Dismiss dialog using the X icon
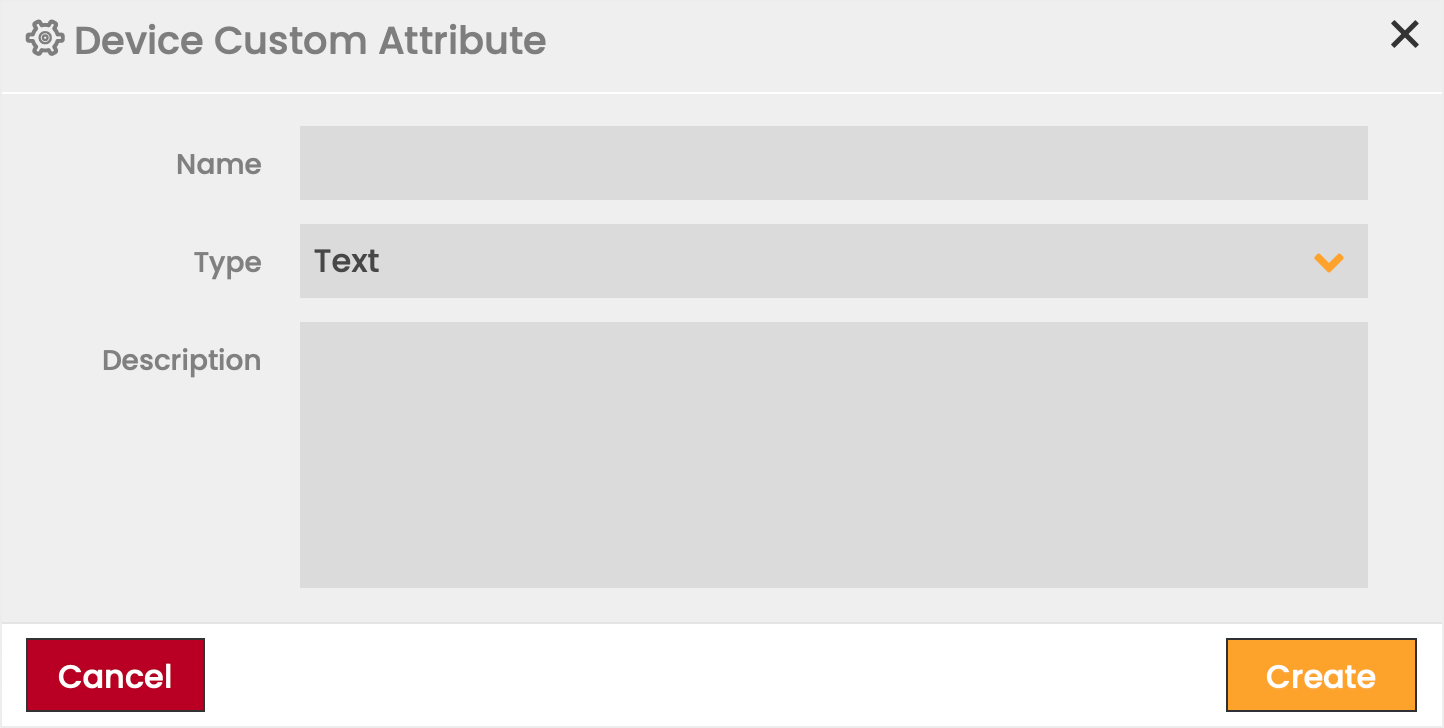Screen dimensions: 1444x728 pyautogui.click(x=1404, y=35)
